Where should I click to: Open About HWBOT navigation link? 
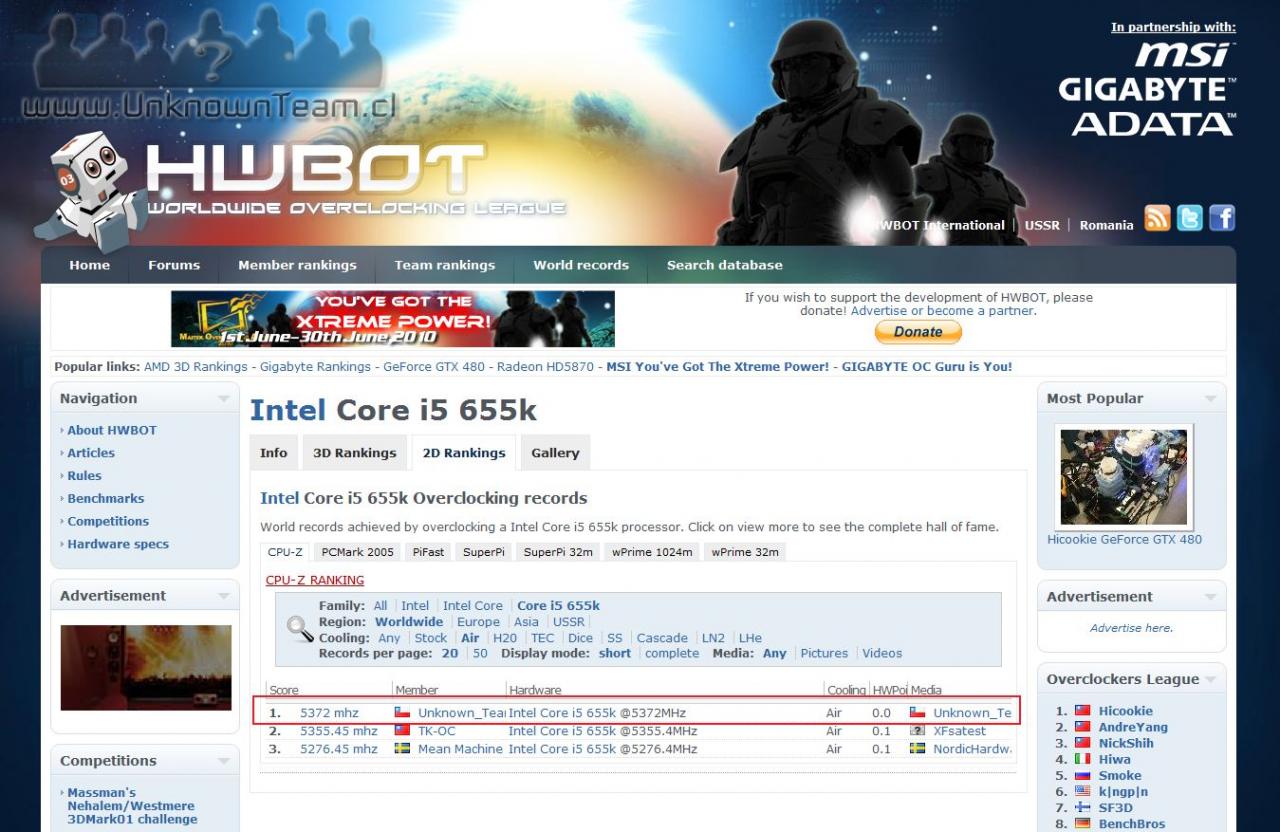click(x=112, y=430)
